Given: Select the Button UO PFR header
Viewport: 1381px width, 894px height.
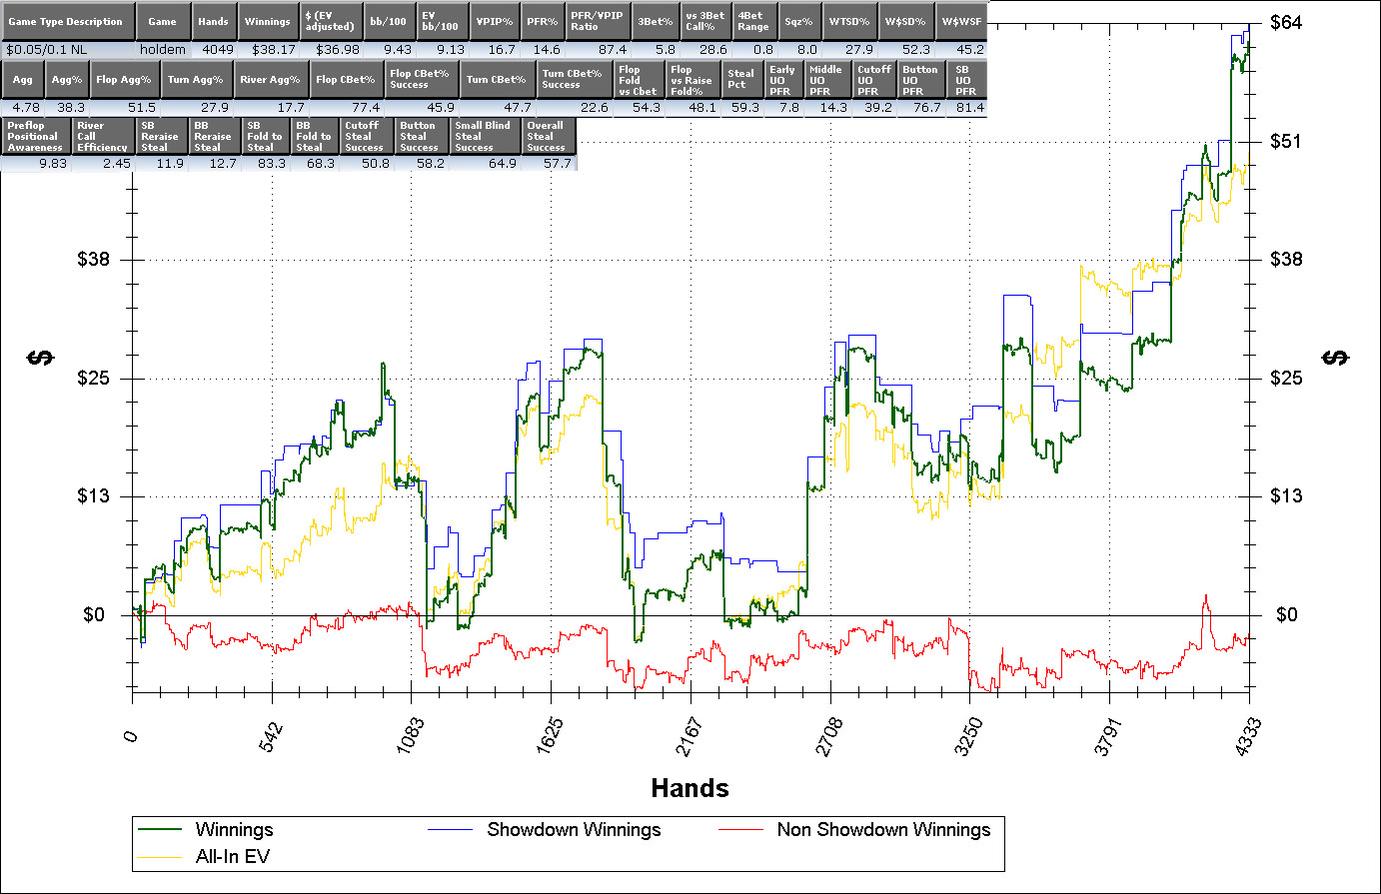Looking at the screenshot, I should point(920,80).
